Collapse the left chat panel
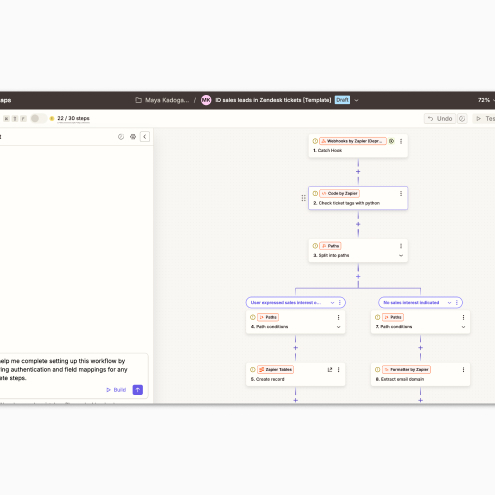 point(145,137)
